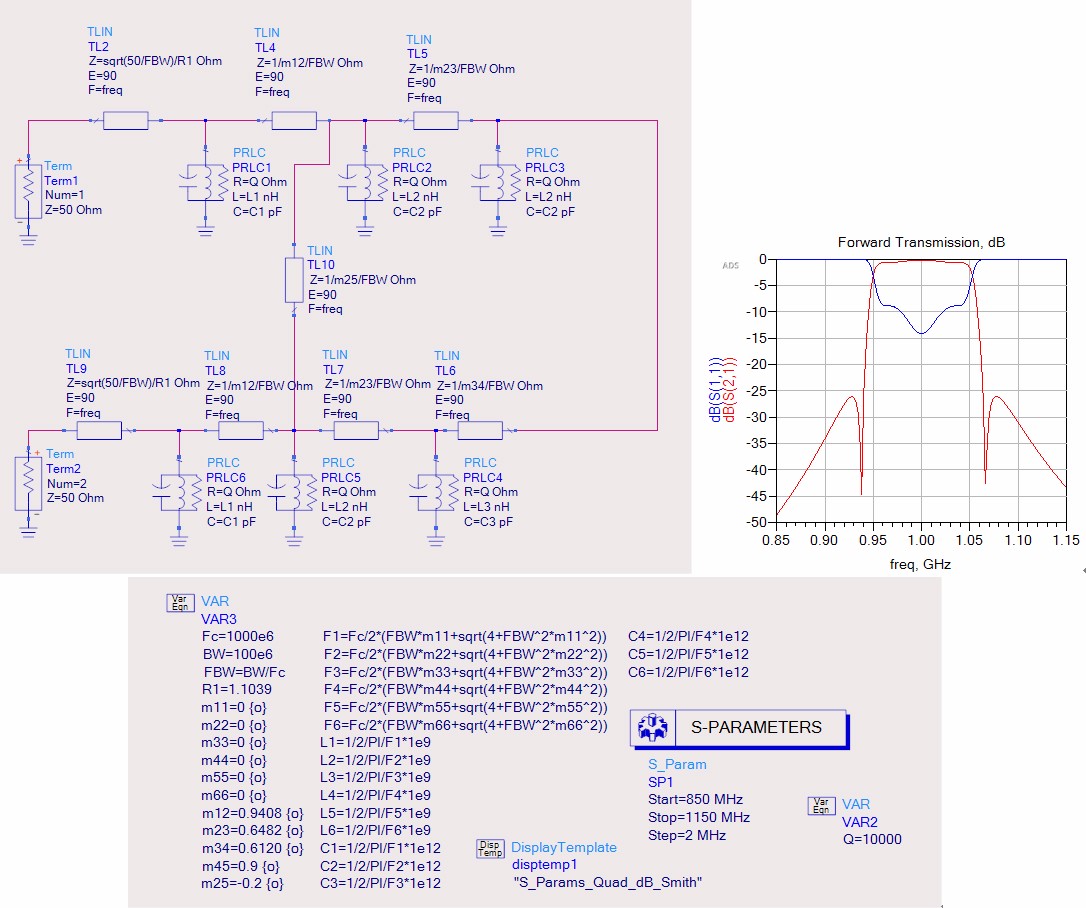Click the TL2 transmission line symbol

[x=125, y=121]
